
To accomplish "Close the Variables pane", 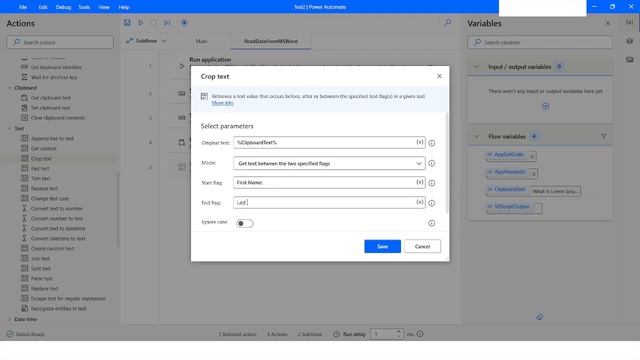I will pos(608,23).
